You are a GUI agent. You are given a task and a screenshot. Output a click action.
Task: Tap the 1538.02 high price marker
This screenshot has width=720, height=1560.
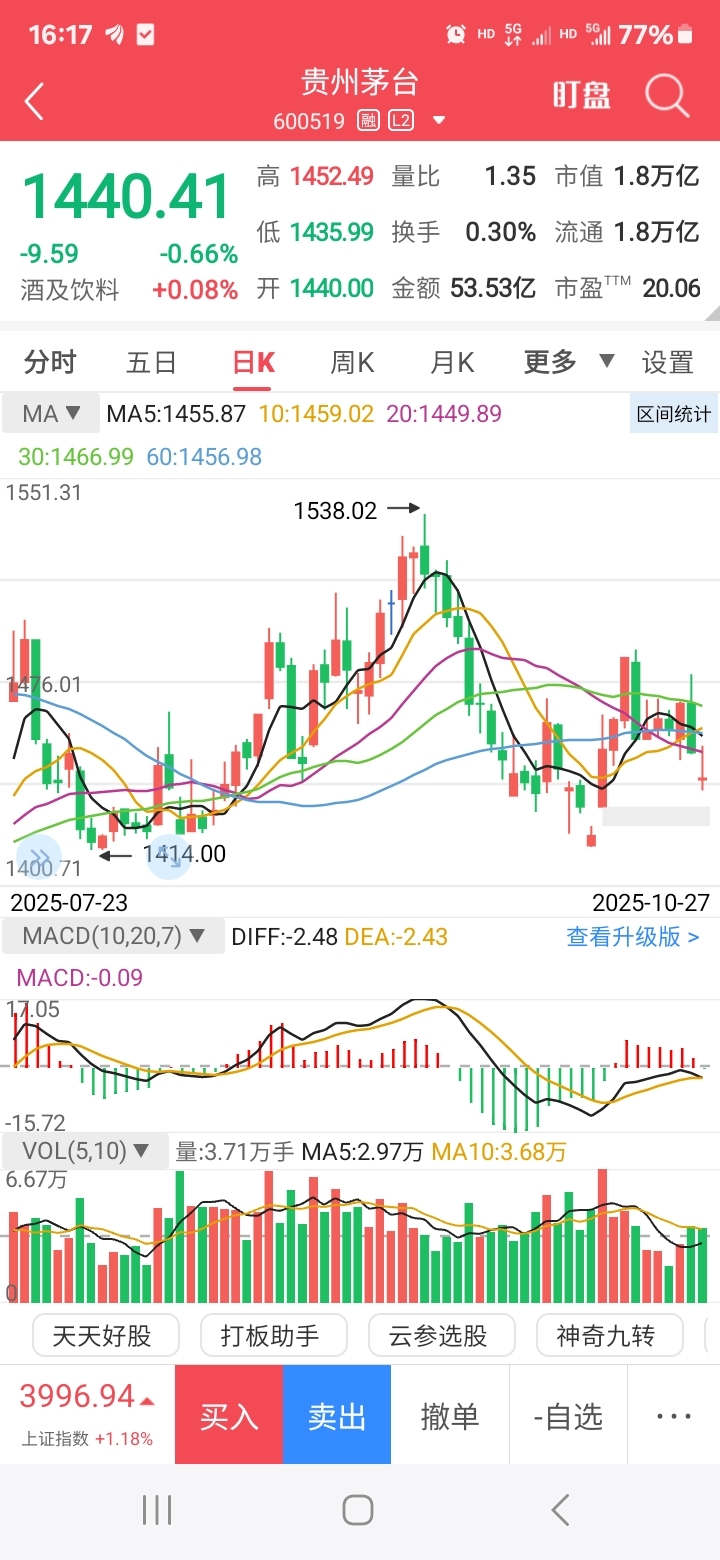(335, 511)
